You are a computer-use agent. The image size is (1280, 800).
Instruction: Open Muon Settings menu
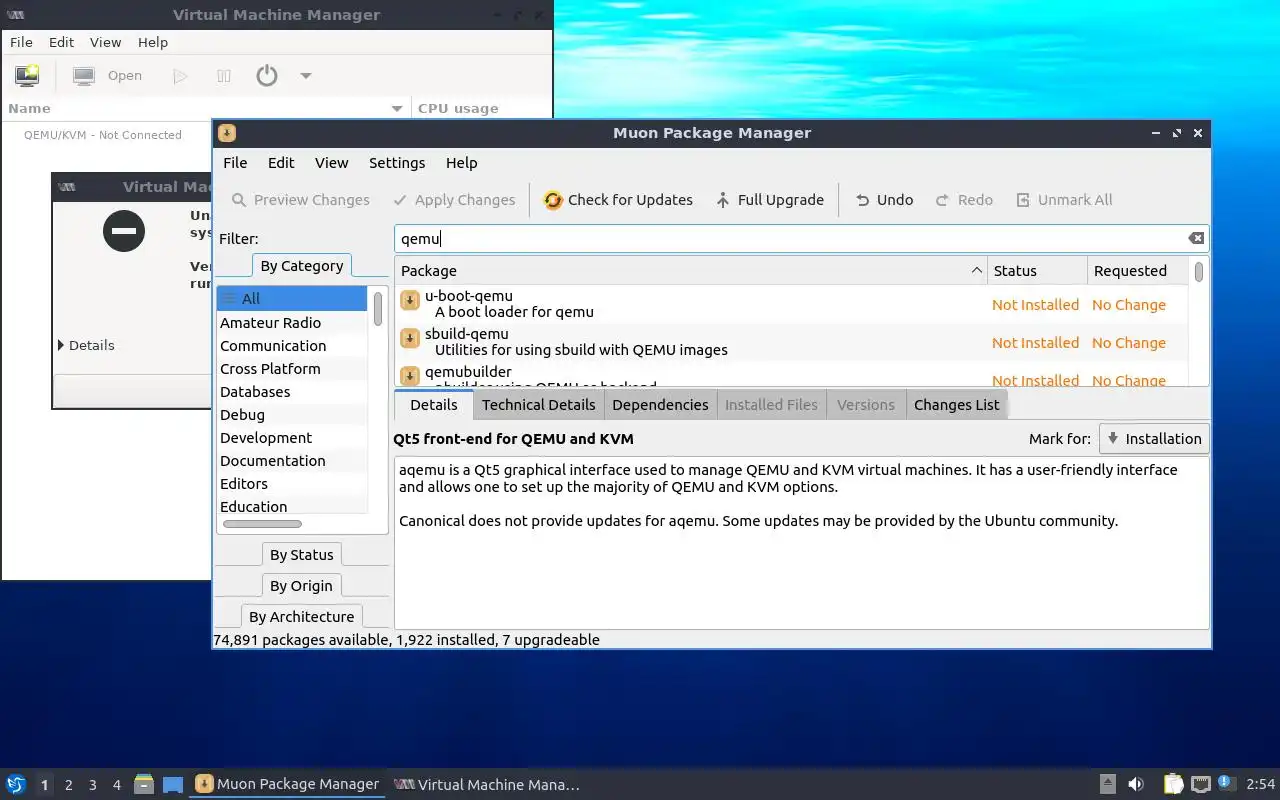tap(397, 163)
